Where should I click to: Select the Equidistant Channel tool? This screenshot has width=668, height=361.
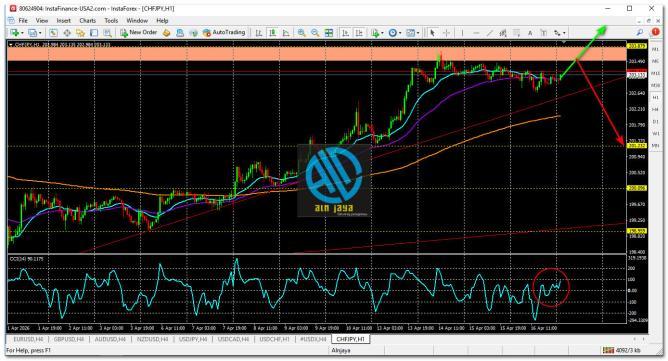point(503,33)
